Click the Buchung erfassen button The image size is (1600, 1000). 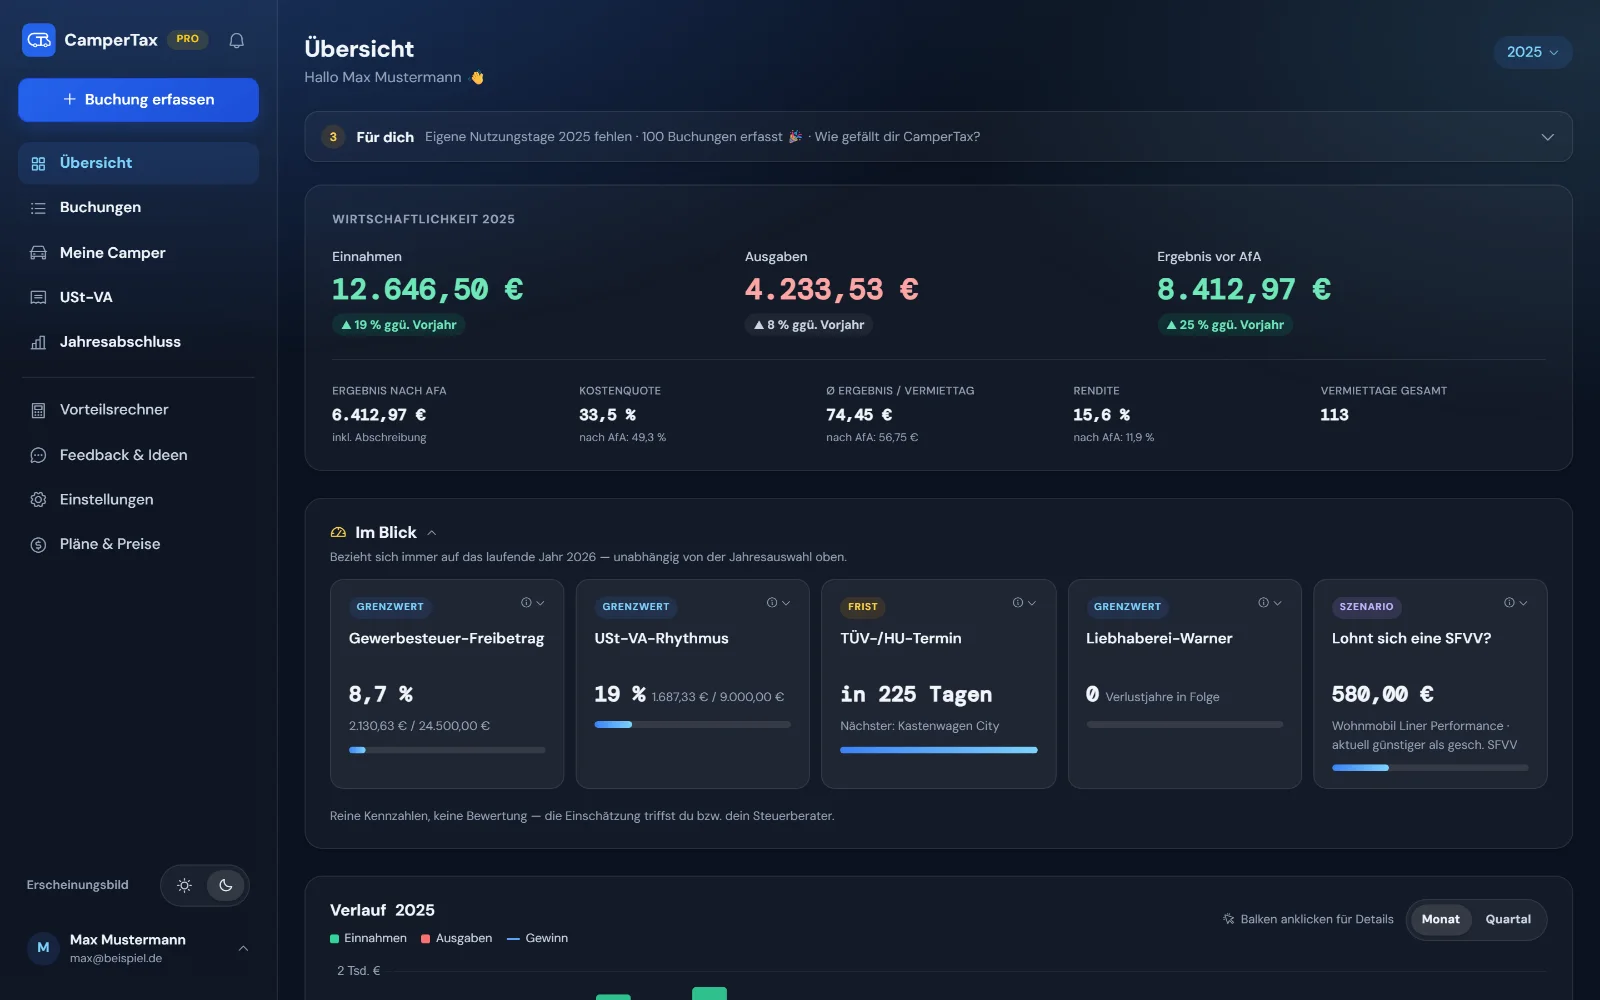138,100
